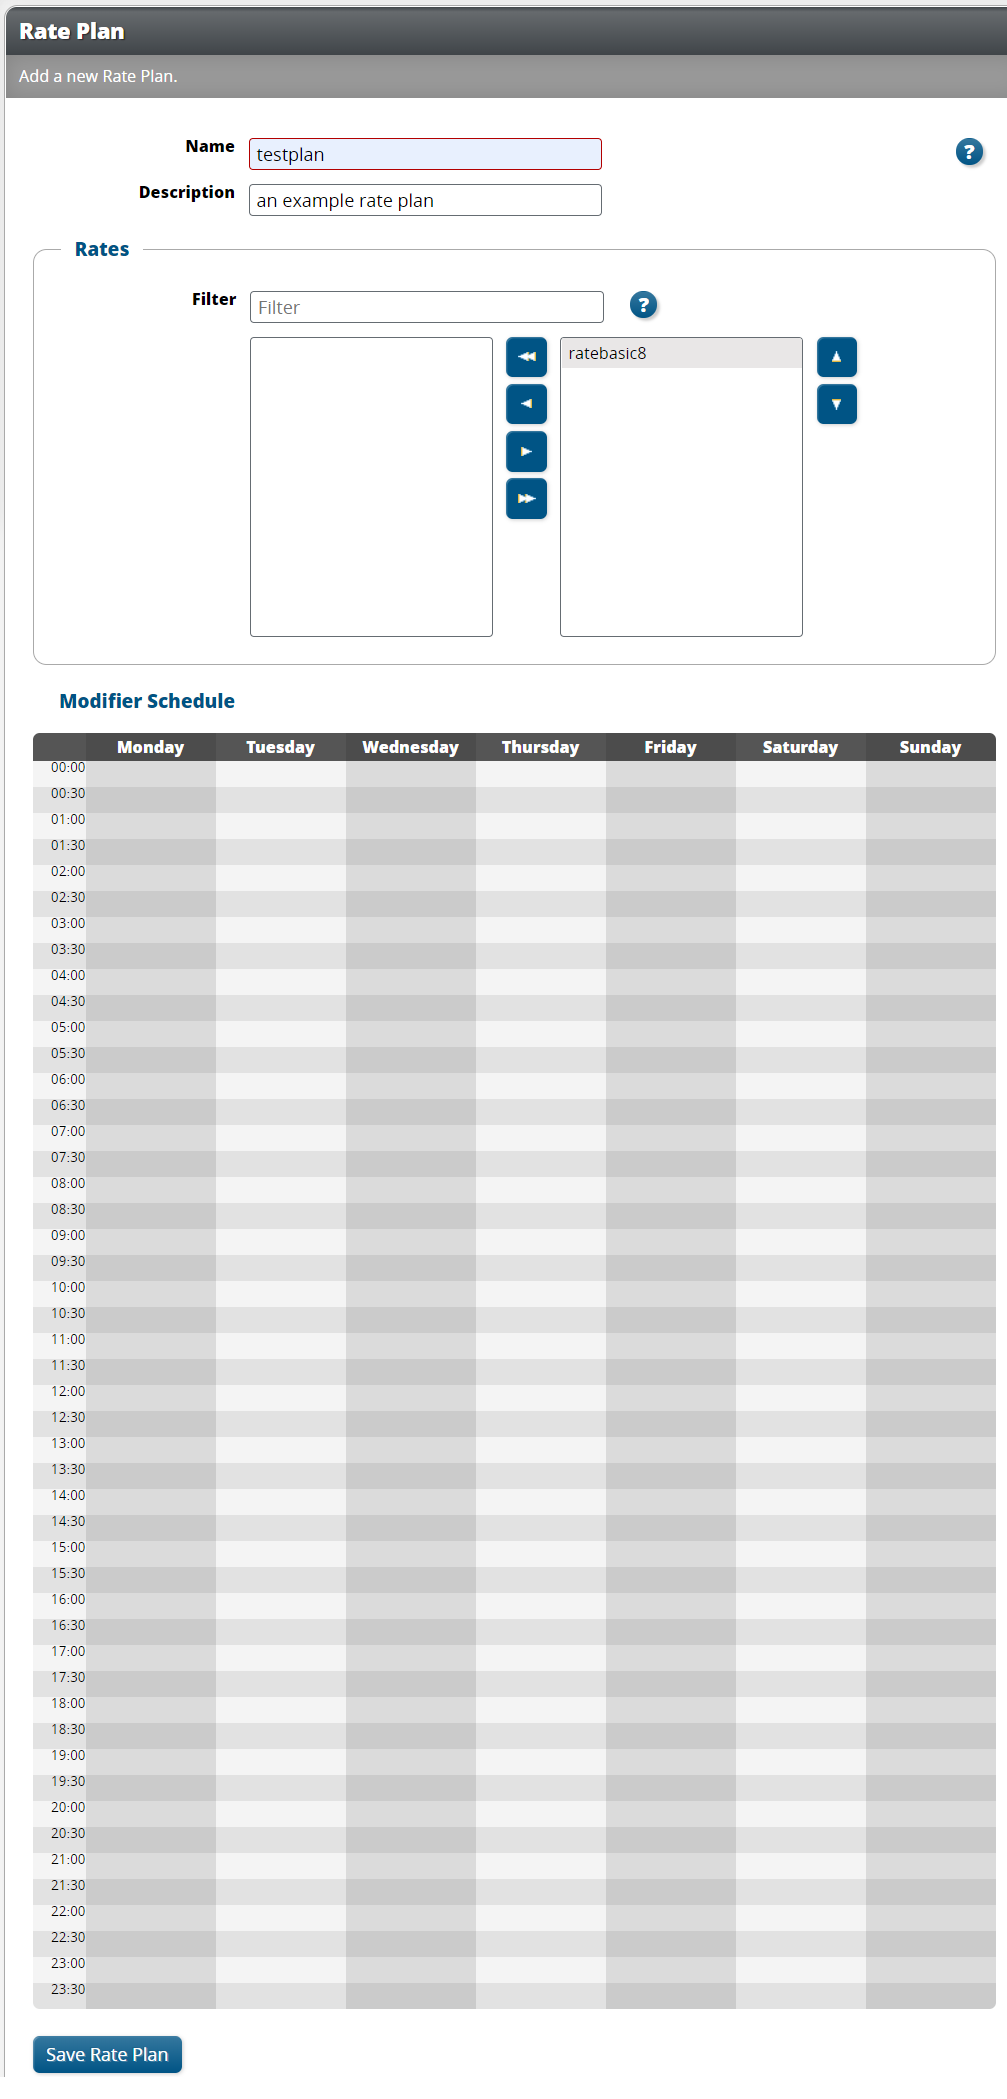Click the Friday 17:30 schedule cell
1007x2099 pixels.
(670, 1677)
